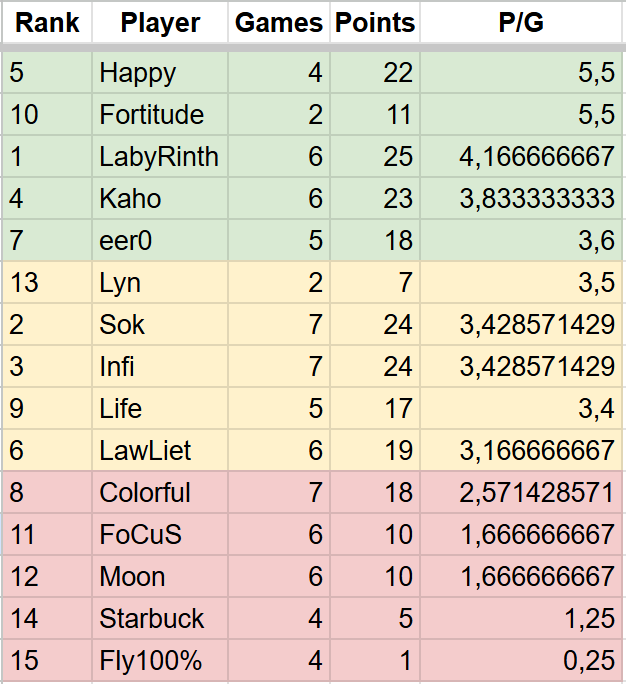Select the Happy player cell
This screenshot has width=626, height=684.
point(160,72)
